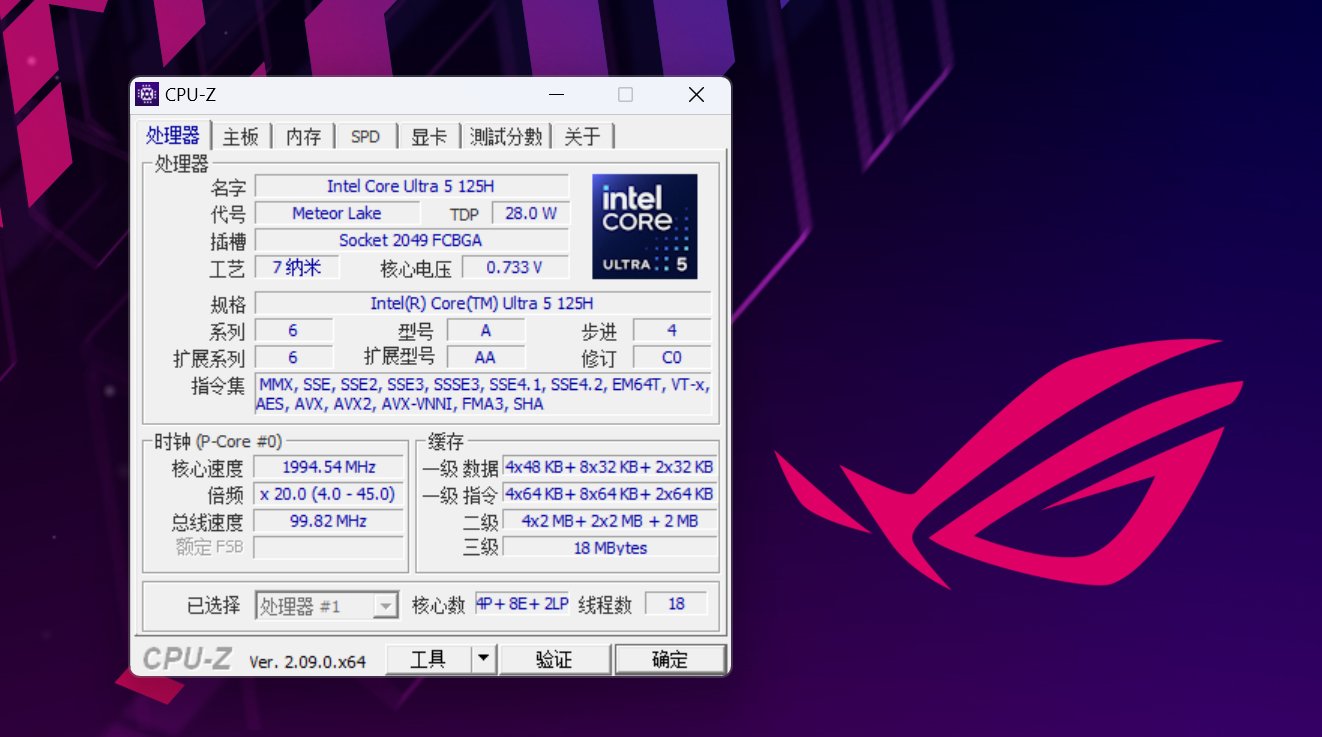Click the spec value Intel(R) Core(TM) Ultra 5 125H
Image resolution: width=1322 pixels, height=737 pixels.
(482, 303)
